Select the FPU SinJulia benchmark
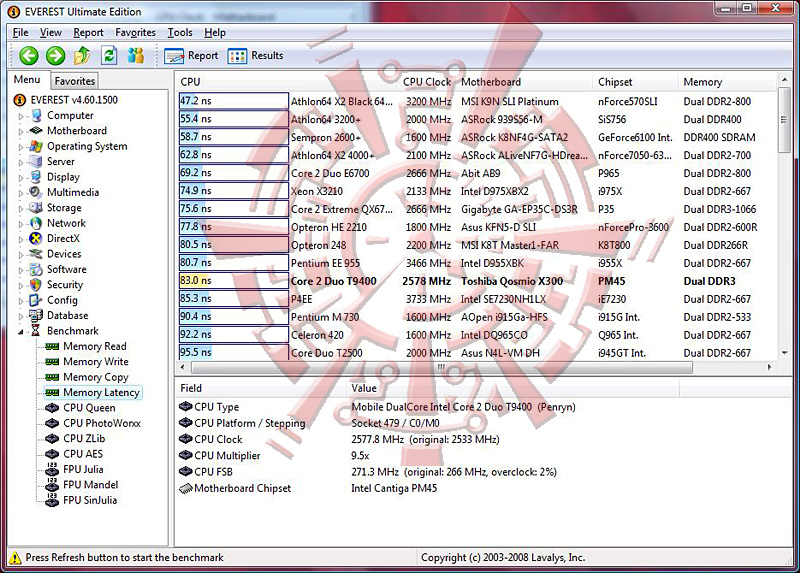 click(90, 500)
